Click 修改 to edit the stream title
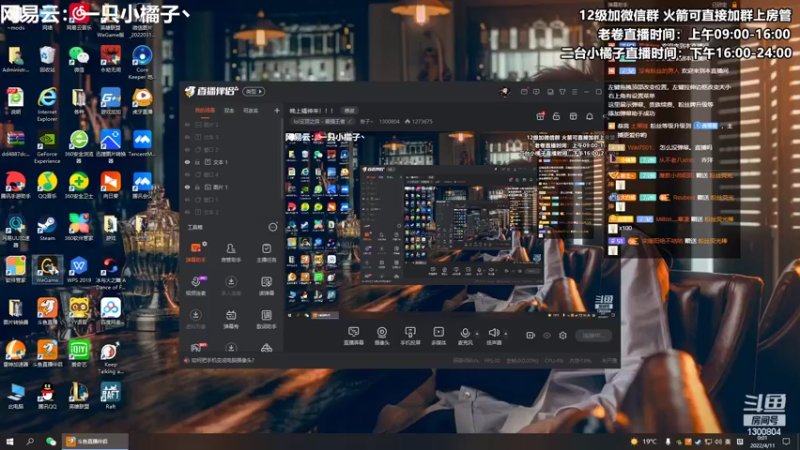This screenshot has height=450, width=800. pos(349,110)
